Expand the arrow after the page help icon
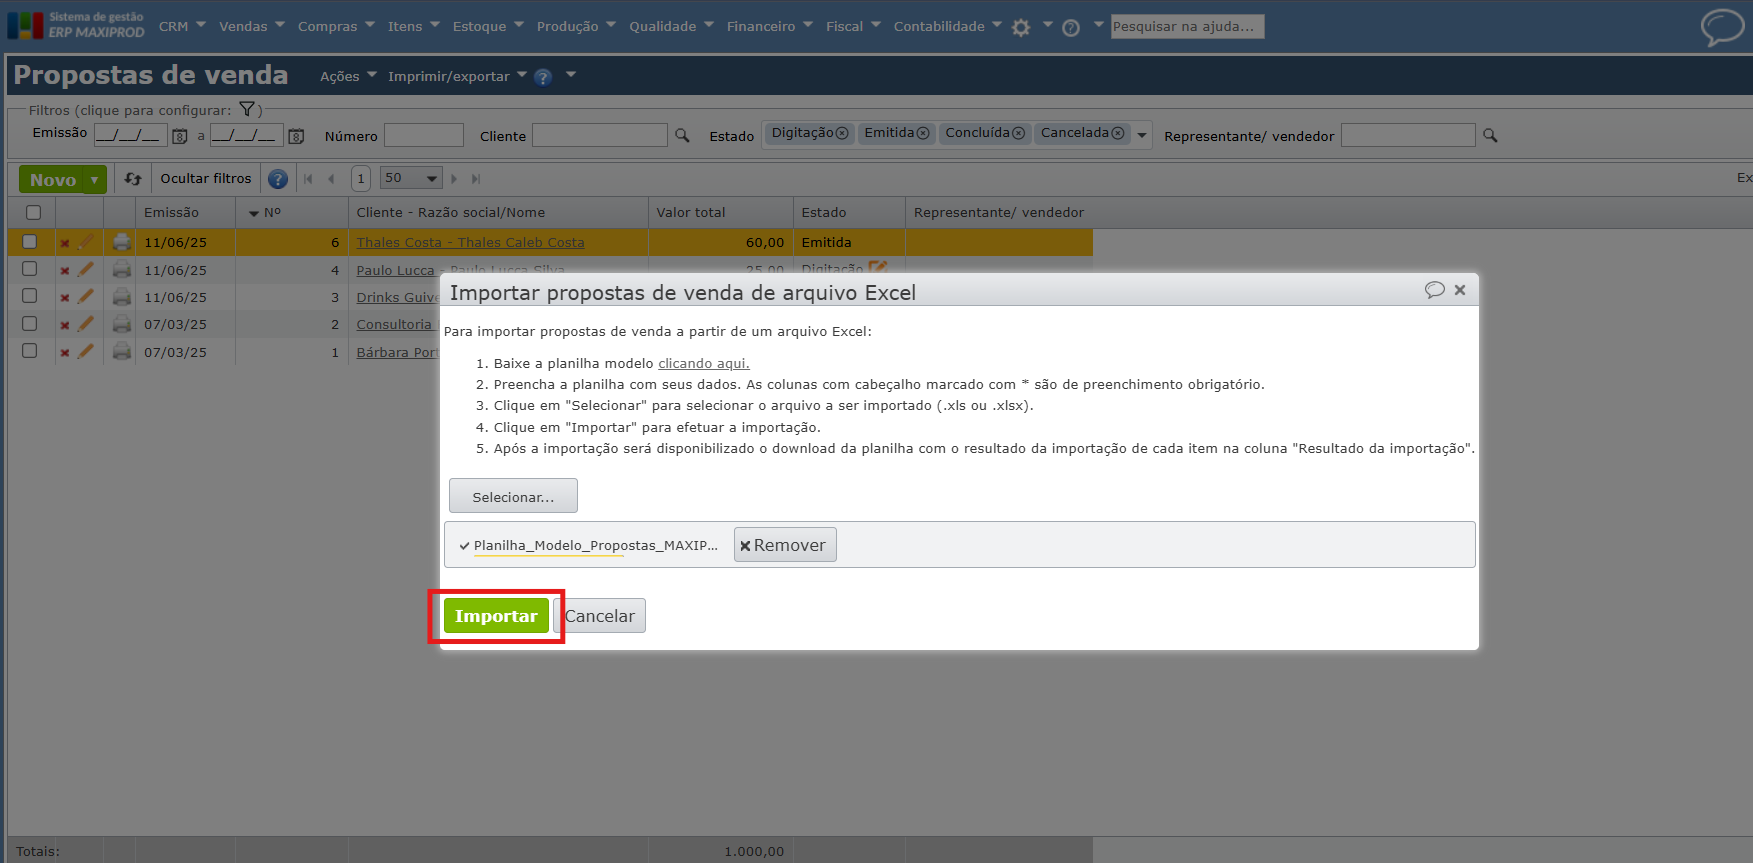Image resolution: width=1753 pixels, height=863 pixels. [x=571, y=74]
